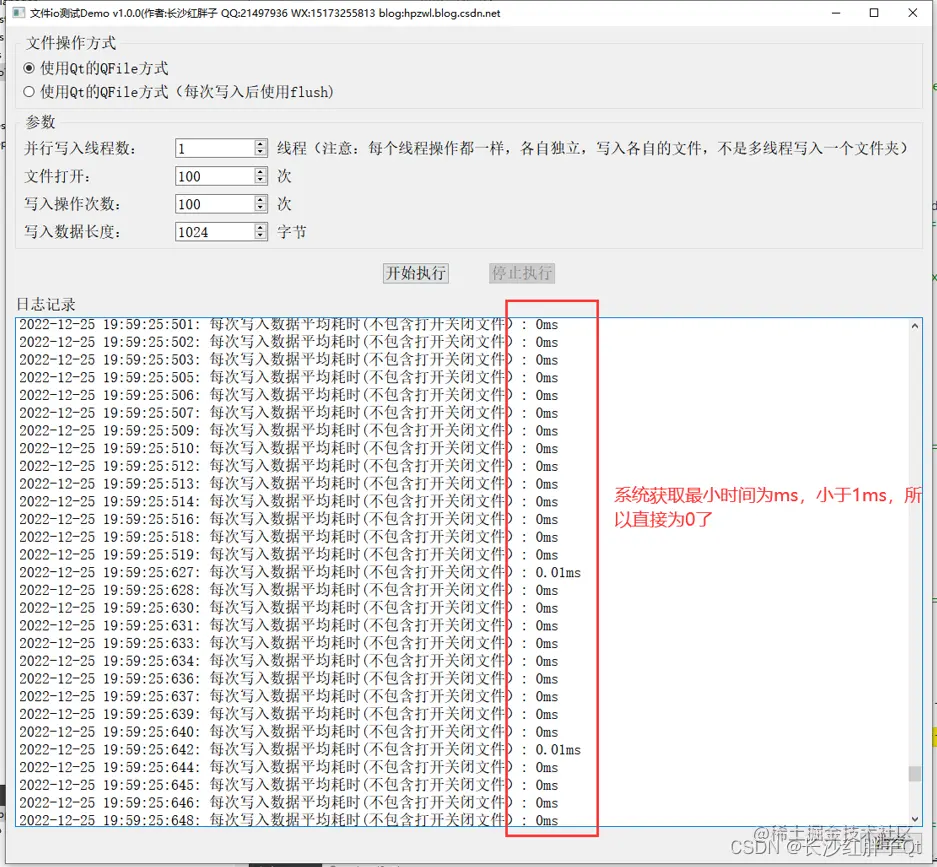Increase the write operation count (写入操作次数)
The width and height of the screenshot is (937, 867).
[x=260, y=200]
